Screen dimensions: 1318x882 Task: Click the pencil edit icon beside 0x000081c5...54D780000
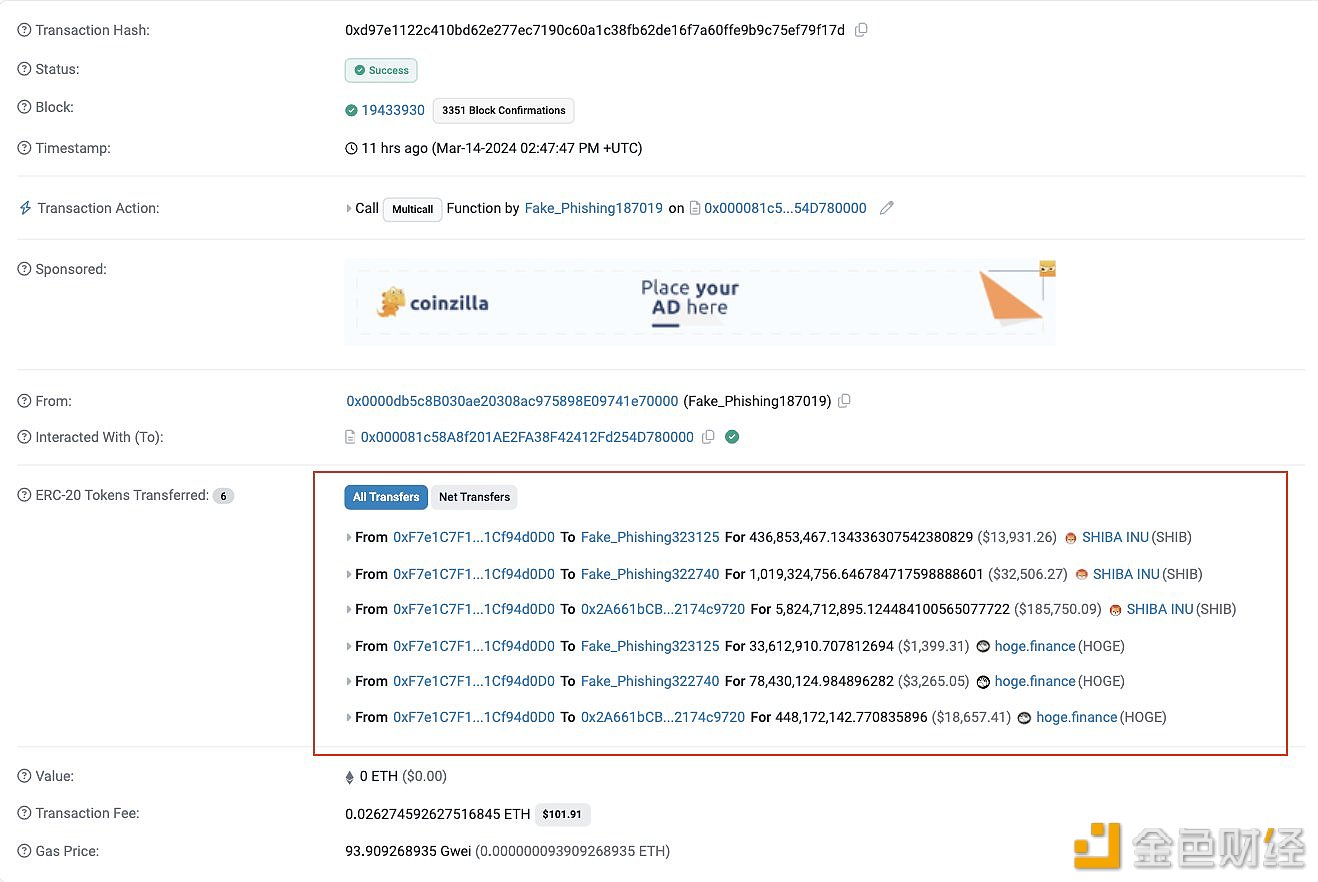pos(886,208)
